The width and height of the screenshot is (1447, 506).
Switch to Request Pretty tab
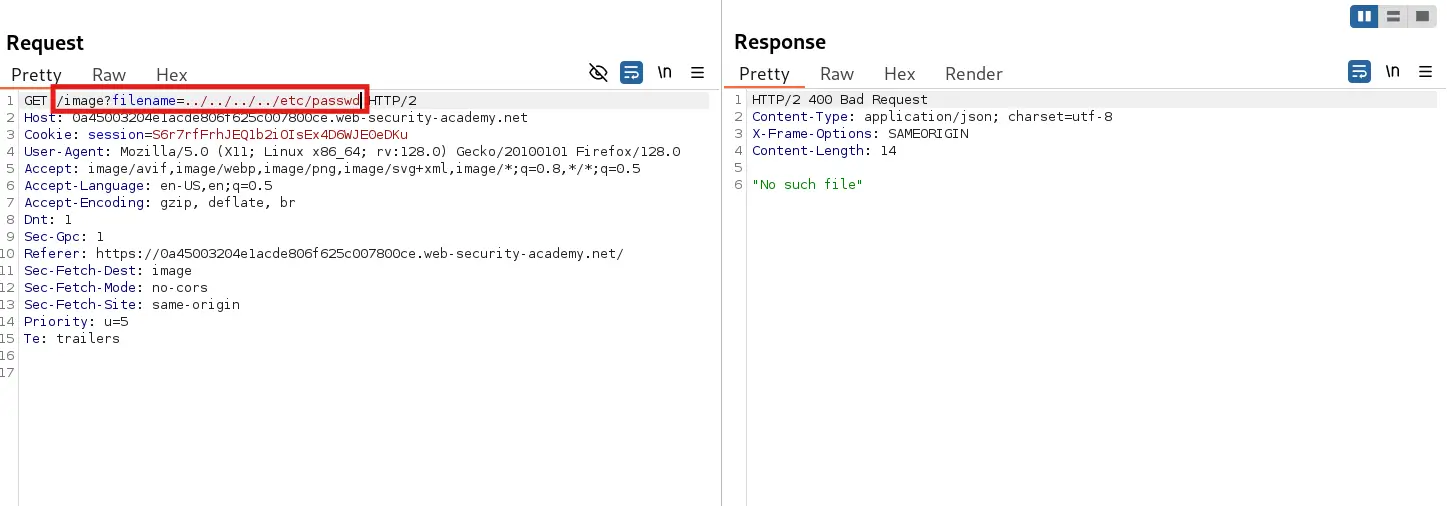(36, 74)
